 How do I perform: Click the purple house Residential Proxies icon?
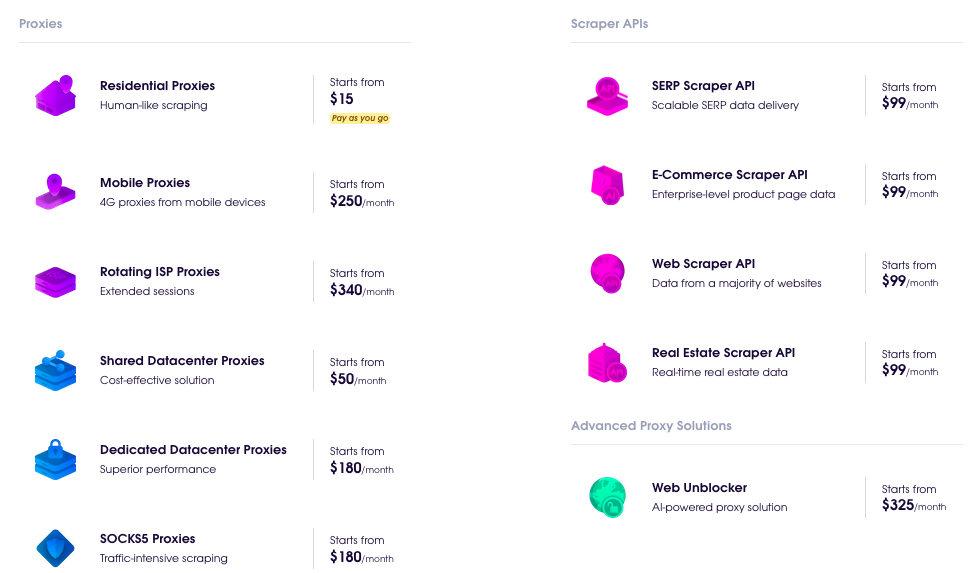click(55, 95)
